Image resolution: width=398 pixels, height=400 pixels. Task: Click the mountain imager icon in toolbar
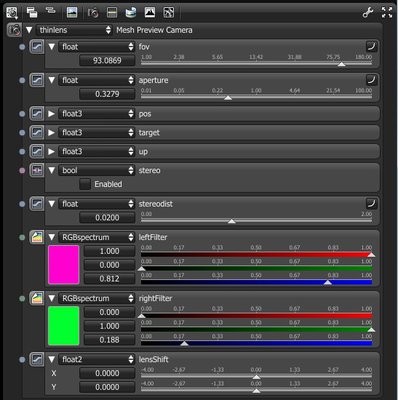click(150, 13)
